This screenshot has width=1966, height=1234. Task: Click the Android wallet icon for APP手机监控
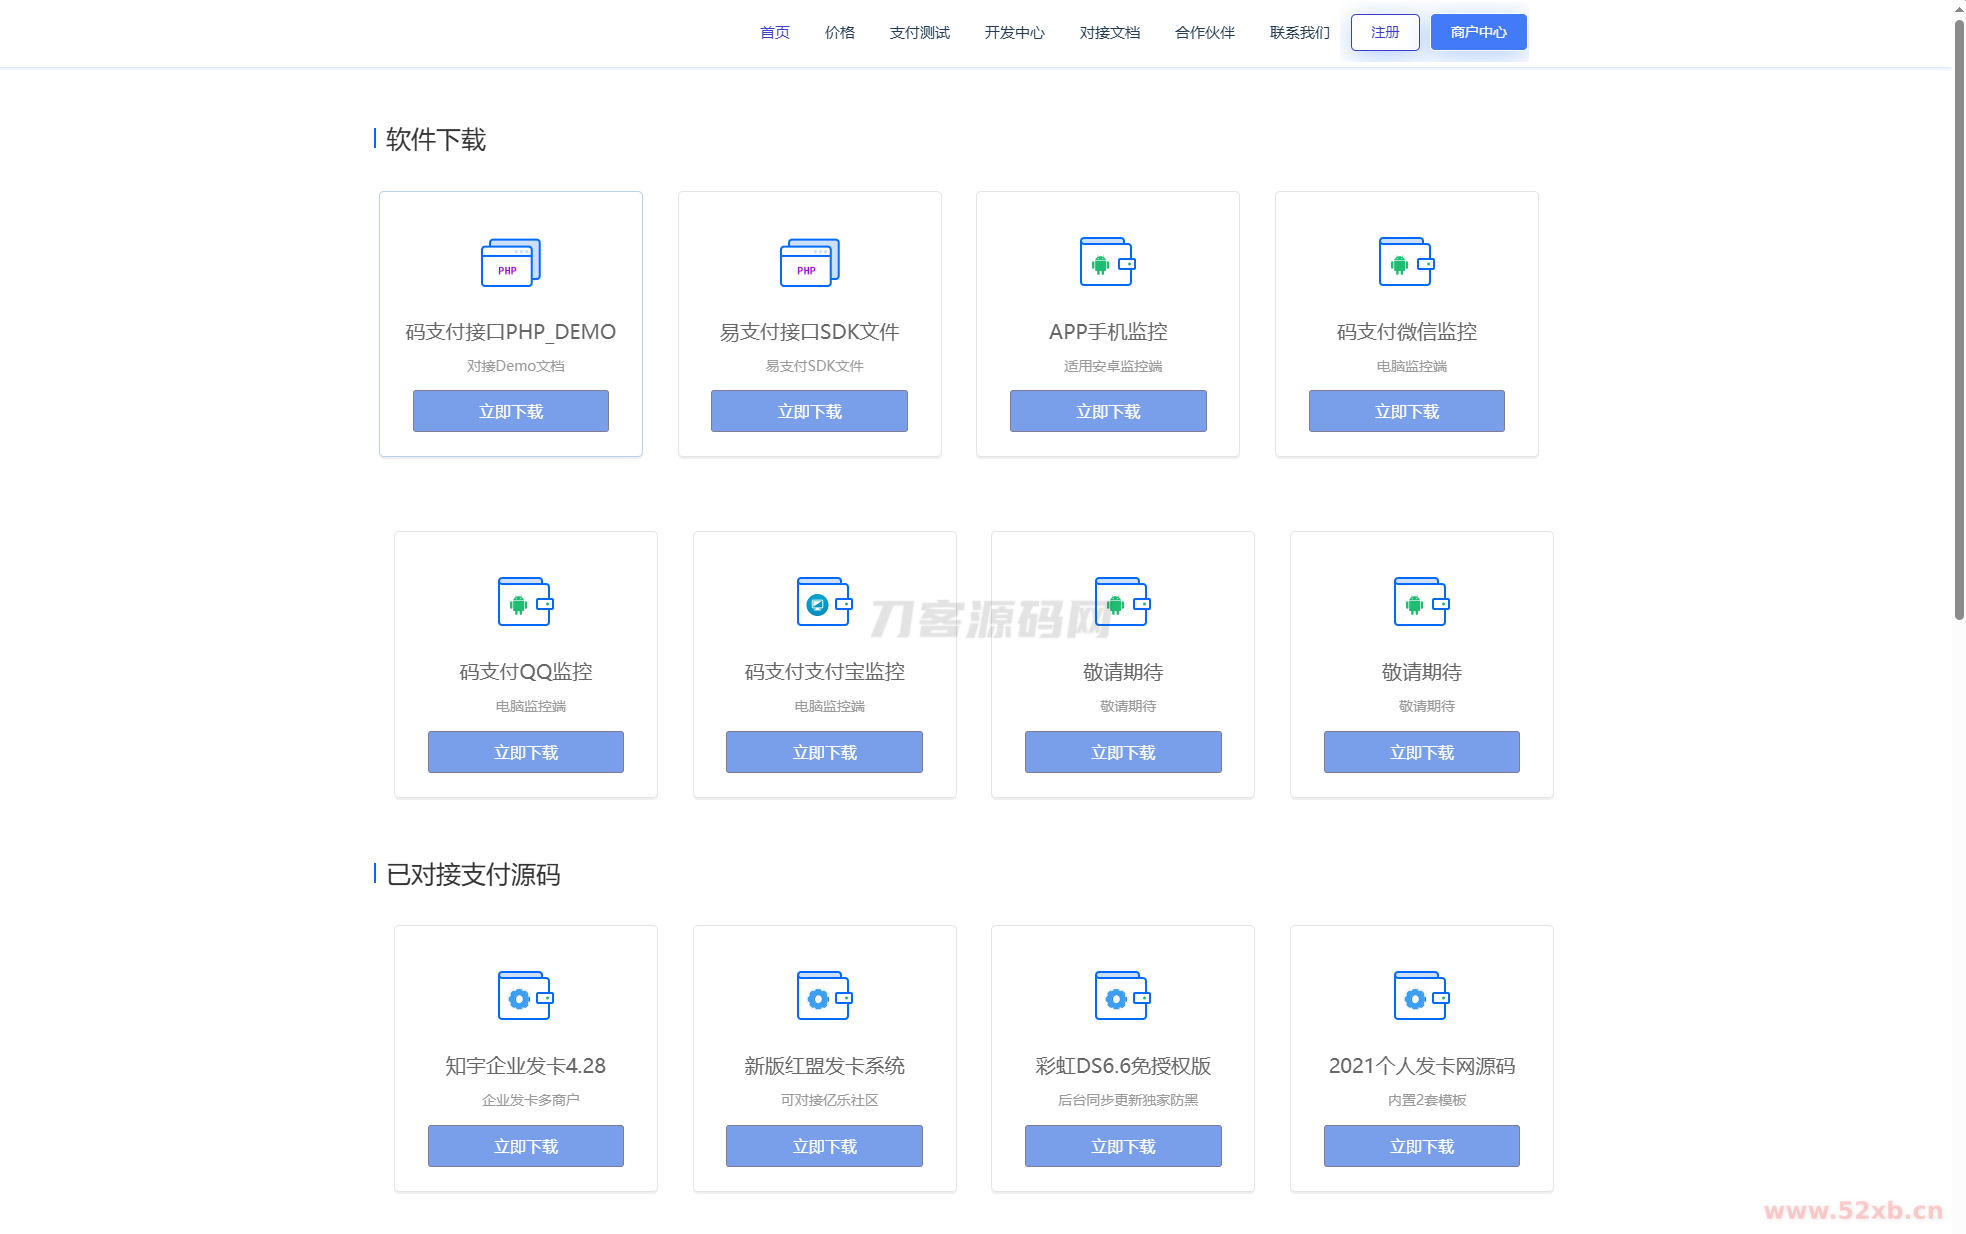point(1107,262)
